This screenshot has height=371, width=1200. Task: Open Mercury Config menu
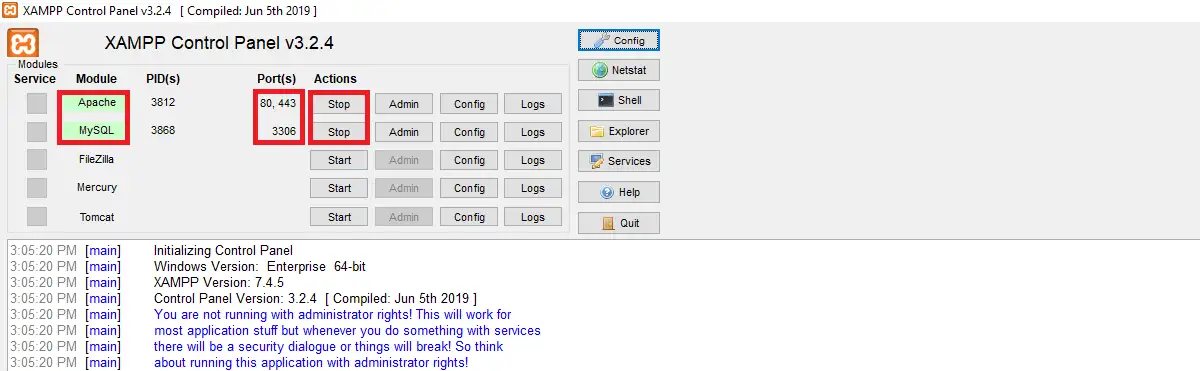469,188
